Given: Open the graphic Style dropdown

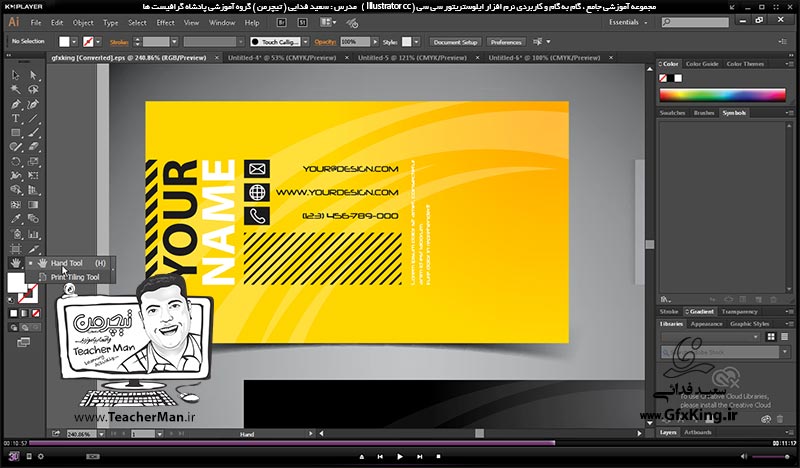Looking at the screenshot, I should point(416,42).
